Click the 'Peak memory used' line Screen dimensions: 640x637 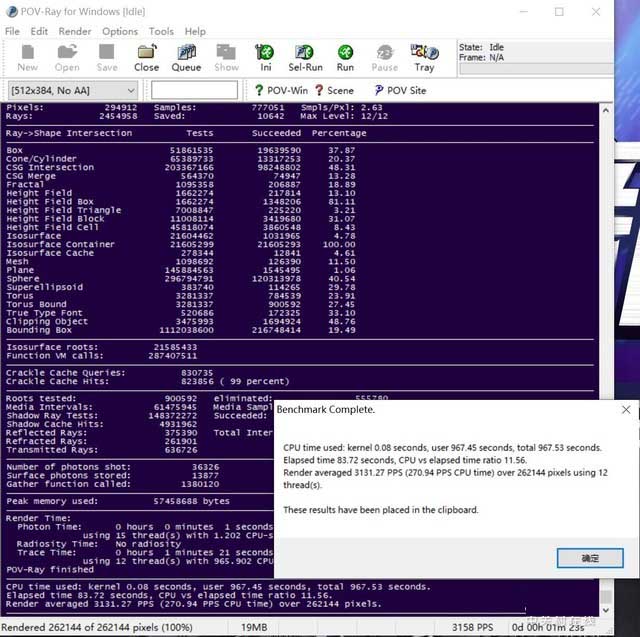point(118,501)
